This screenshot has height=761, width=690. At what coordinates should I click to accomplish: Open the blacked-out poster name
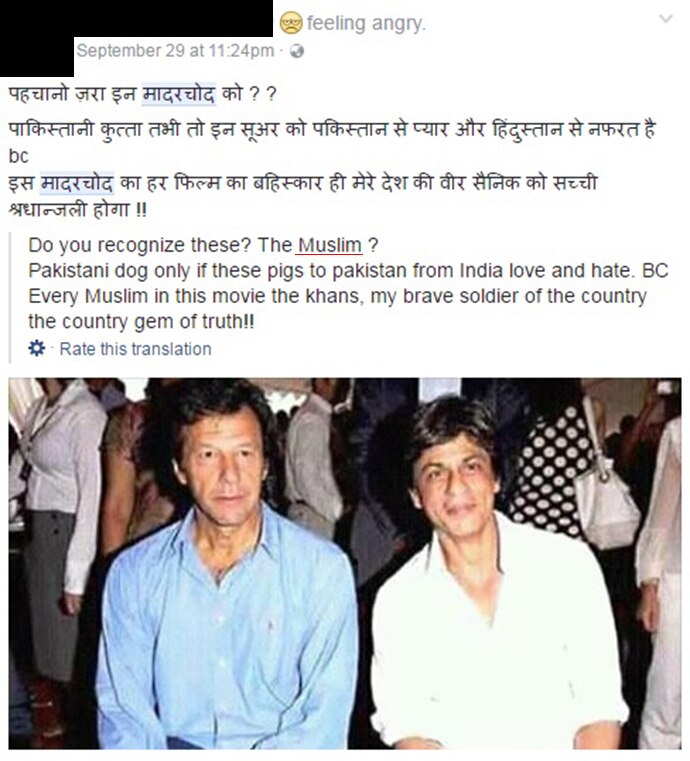pyautogui.click(x=174, y=18)
